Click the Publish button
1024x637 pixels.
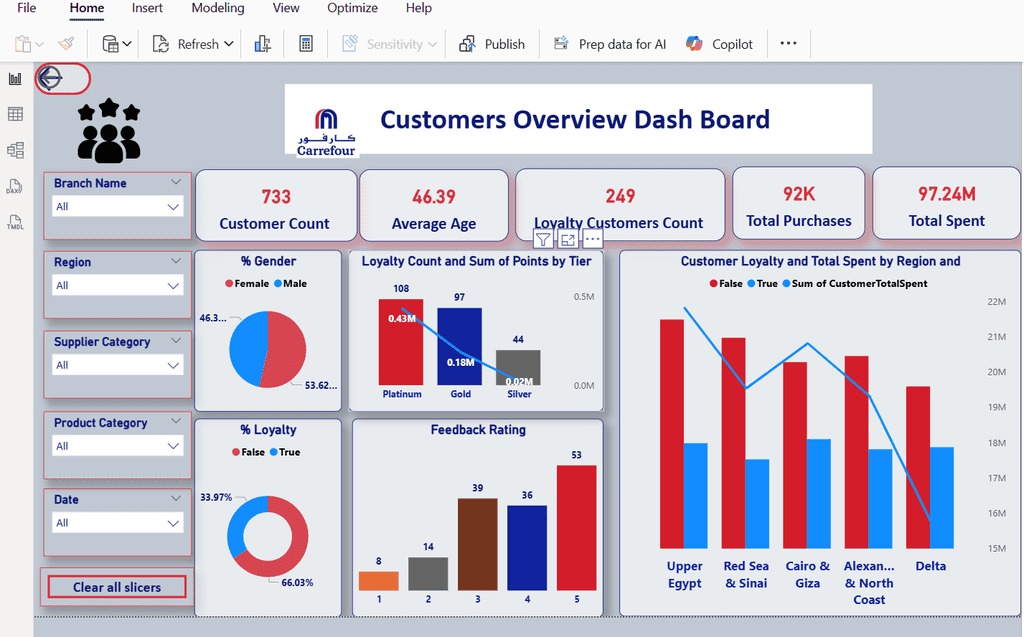[492, 44]
